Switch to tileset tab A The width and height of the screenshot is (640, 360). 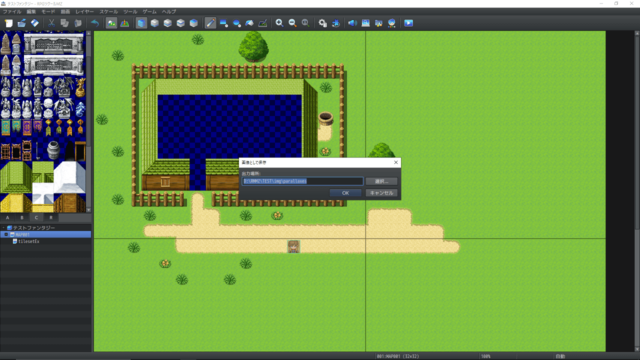tap(7, 218)
